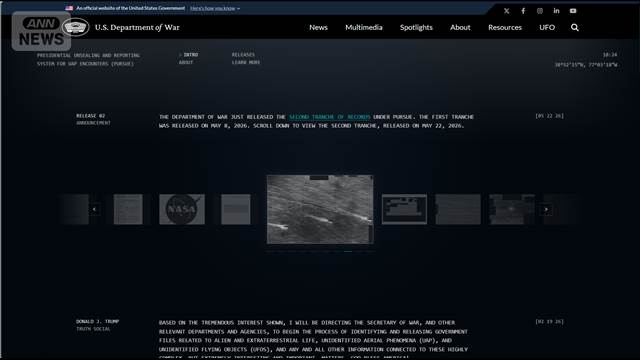
Task: Click the [05 22 26] date tag
Action: point(549,116)
